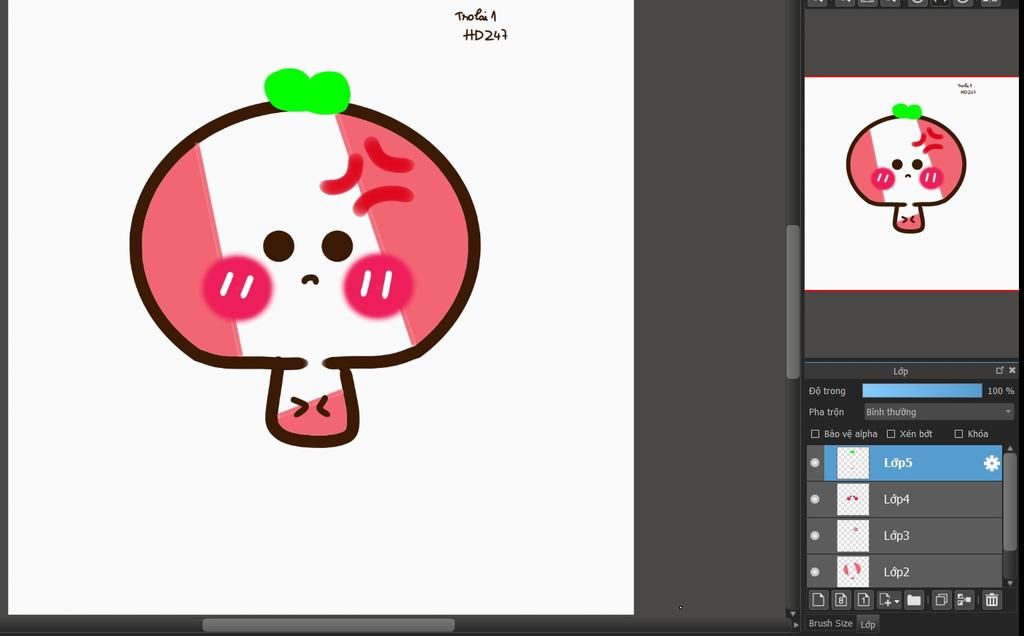Enable the Bảo vệ alpha checkbox
Viewport: 1024px width, 636px height.
[x=815, y=434]
